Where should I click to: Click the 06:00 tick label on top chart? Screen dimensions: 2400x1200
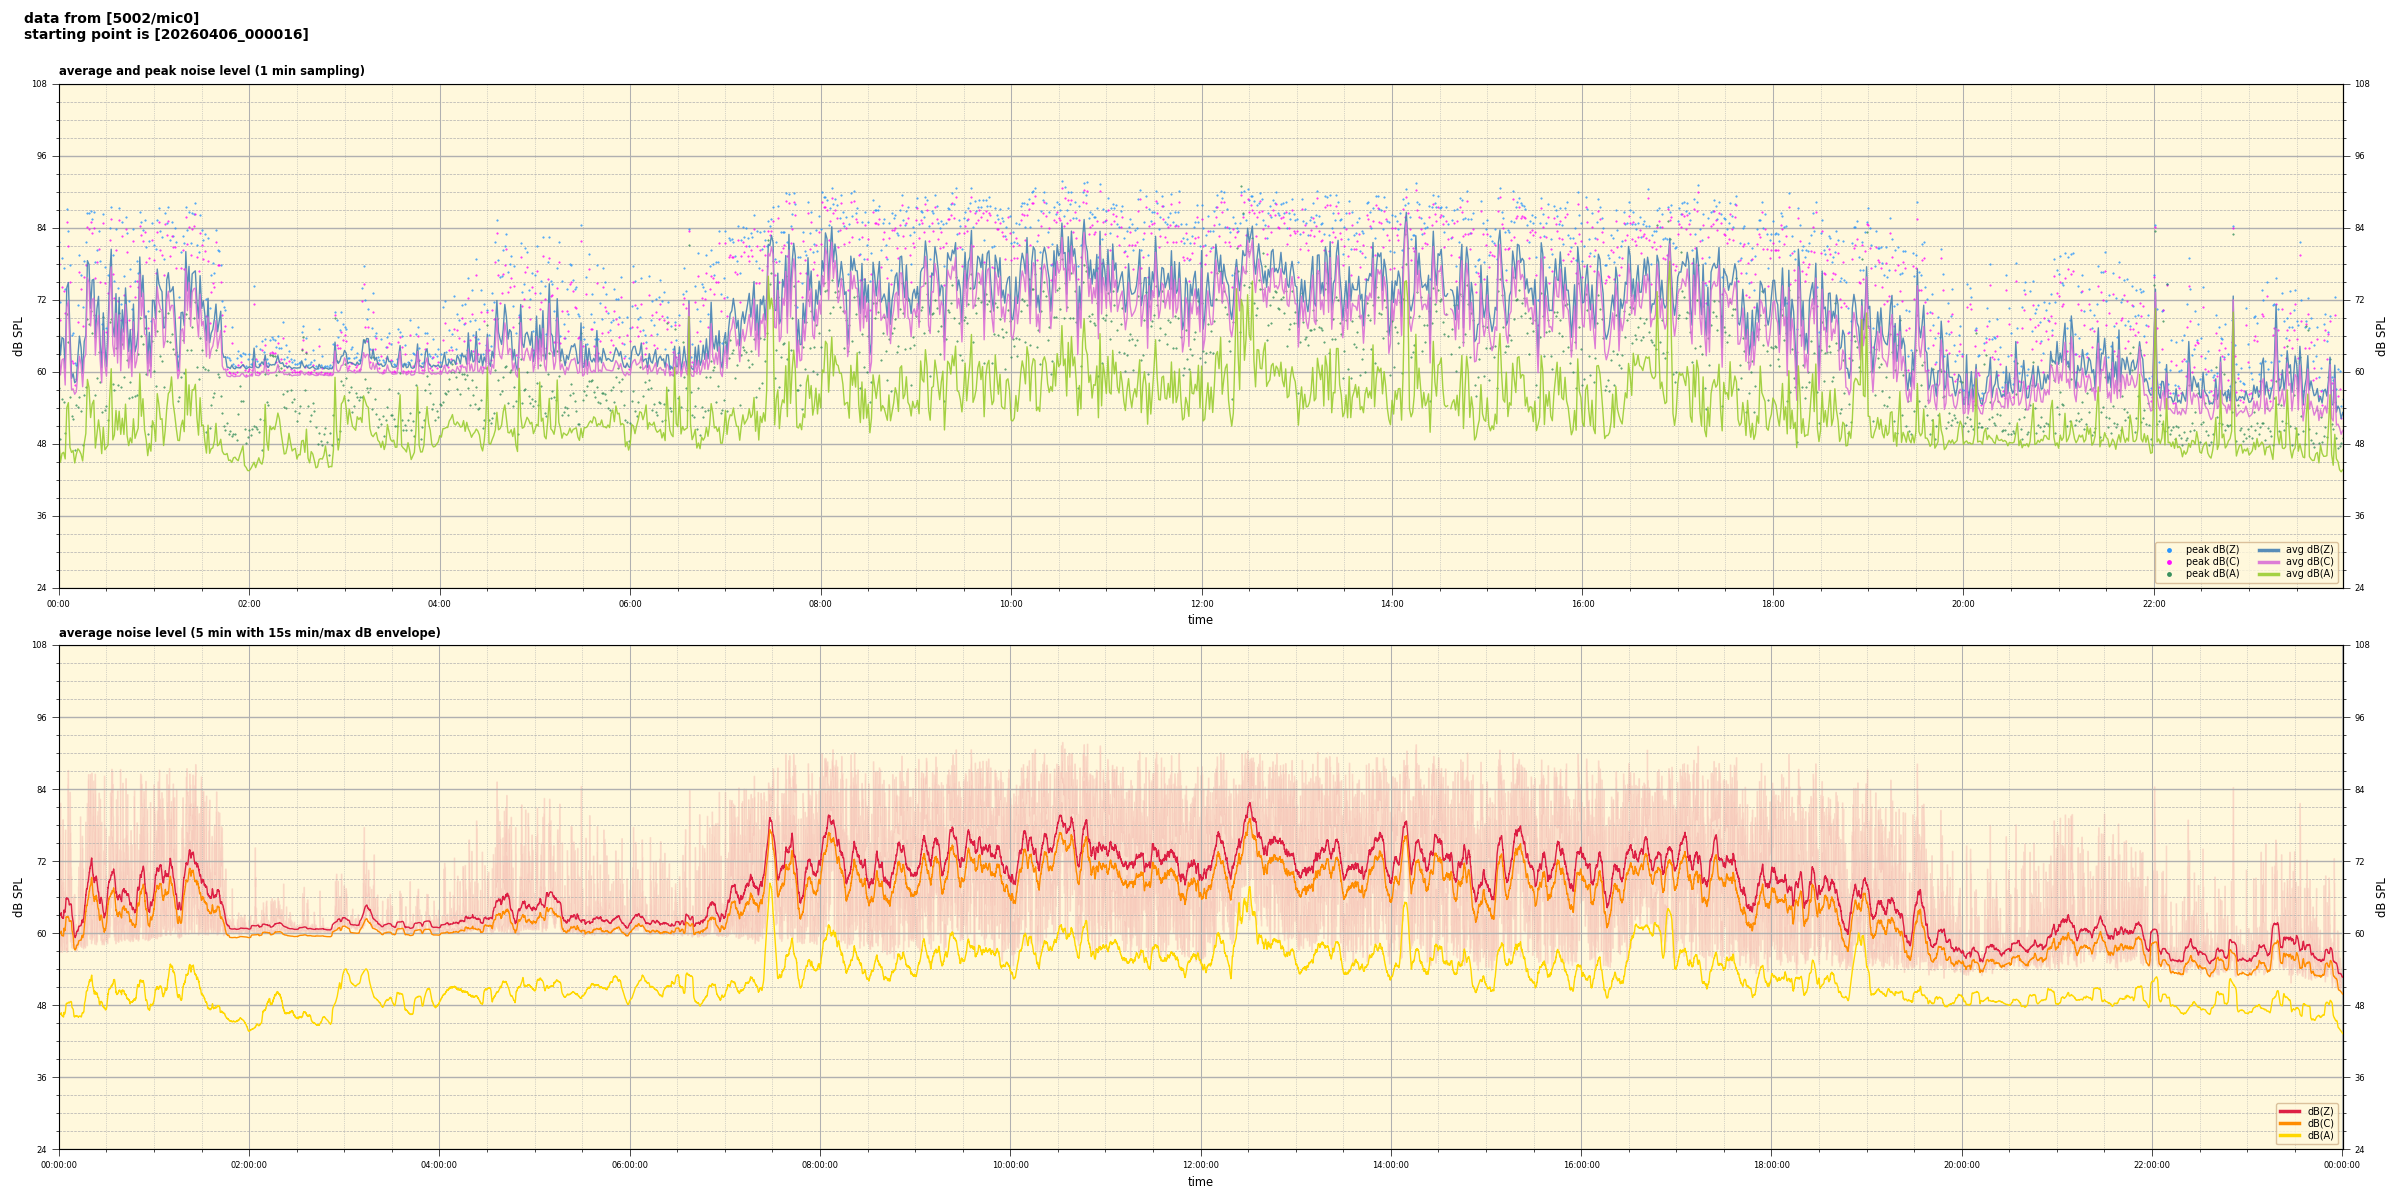[630, 604]
